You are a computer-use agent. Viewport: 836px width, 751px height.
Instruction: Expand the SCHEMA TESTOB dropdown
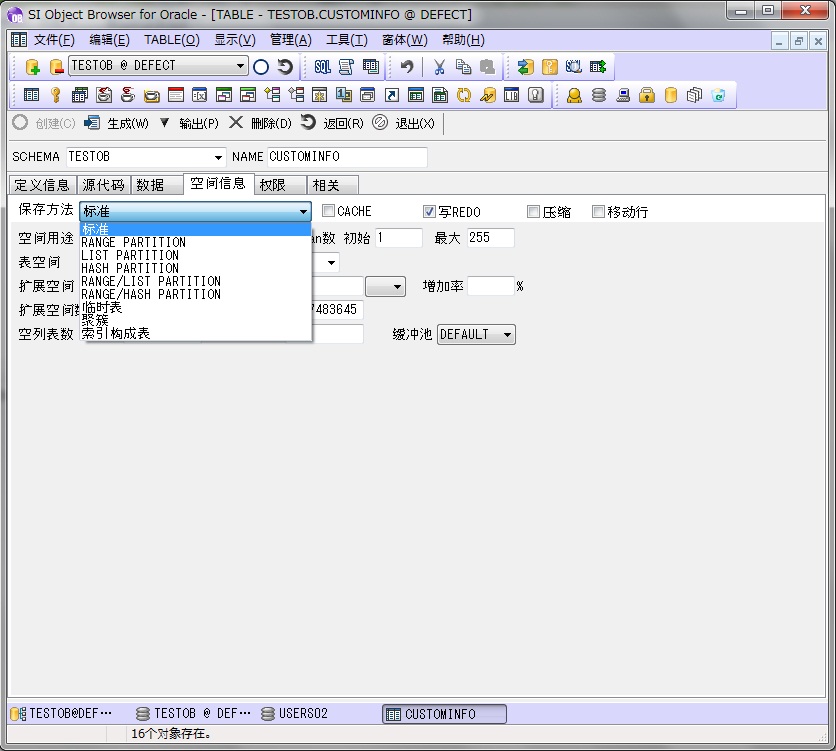[x=218, y=157]
